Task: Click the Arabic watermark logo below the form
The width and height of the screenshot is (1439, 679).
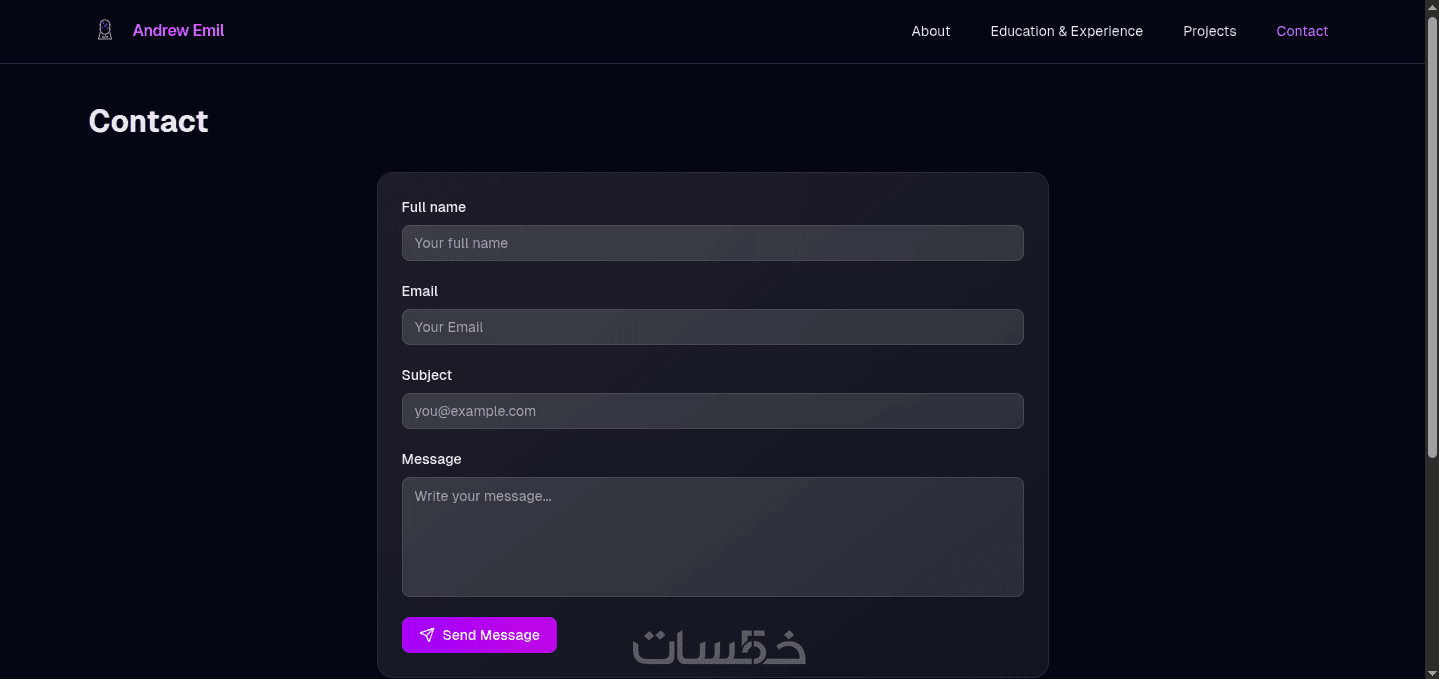Action: pyautogui.click(x=719, y=647)
